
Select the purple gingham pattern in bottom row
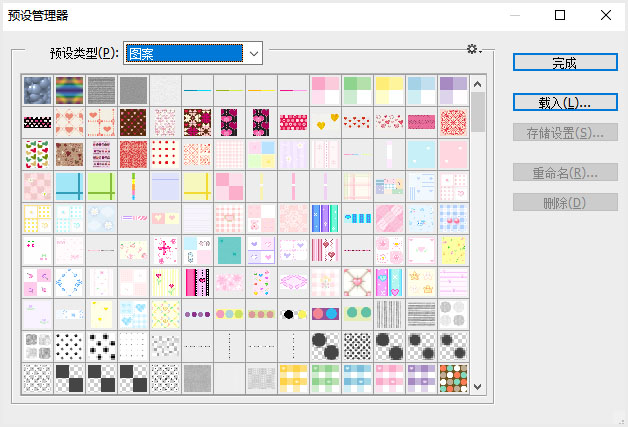point(422,379)
